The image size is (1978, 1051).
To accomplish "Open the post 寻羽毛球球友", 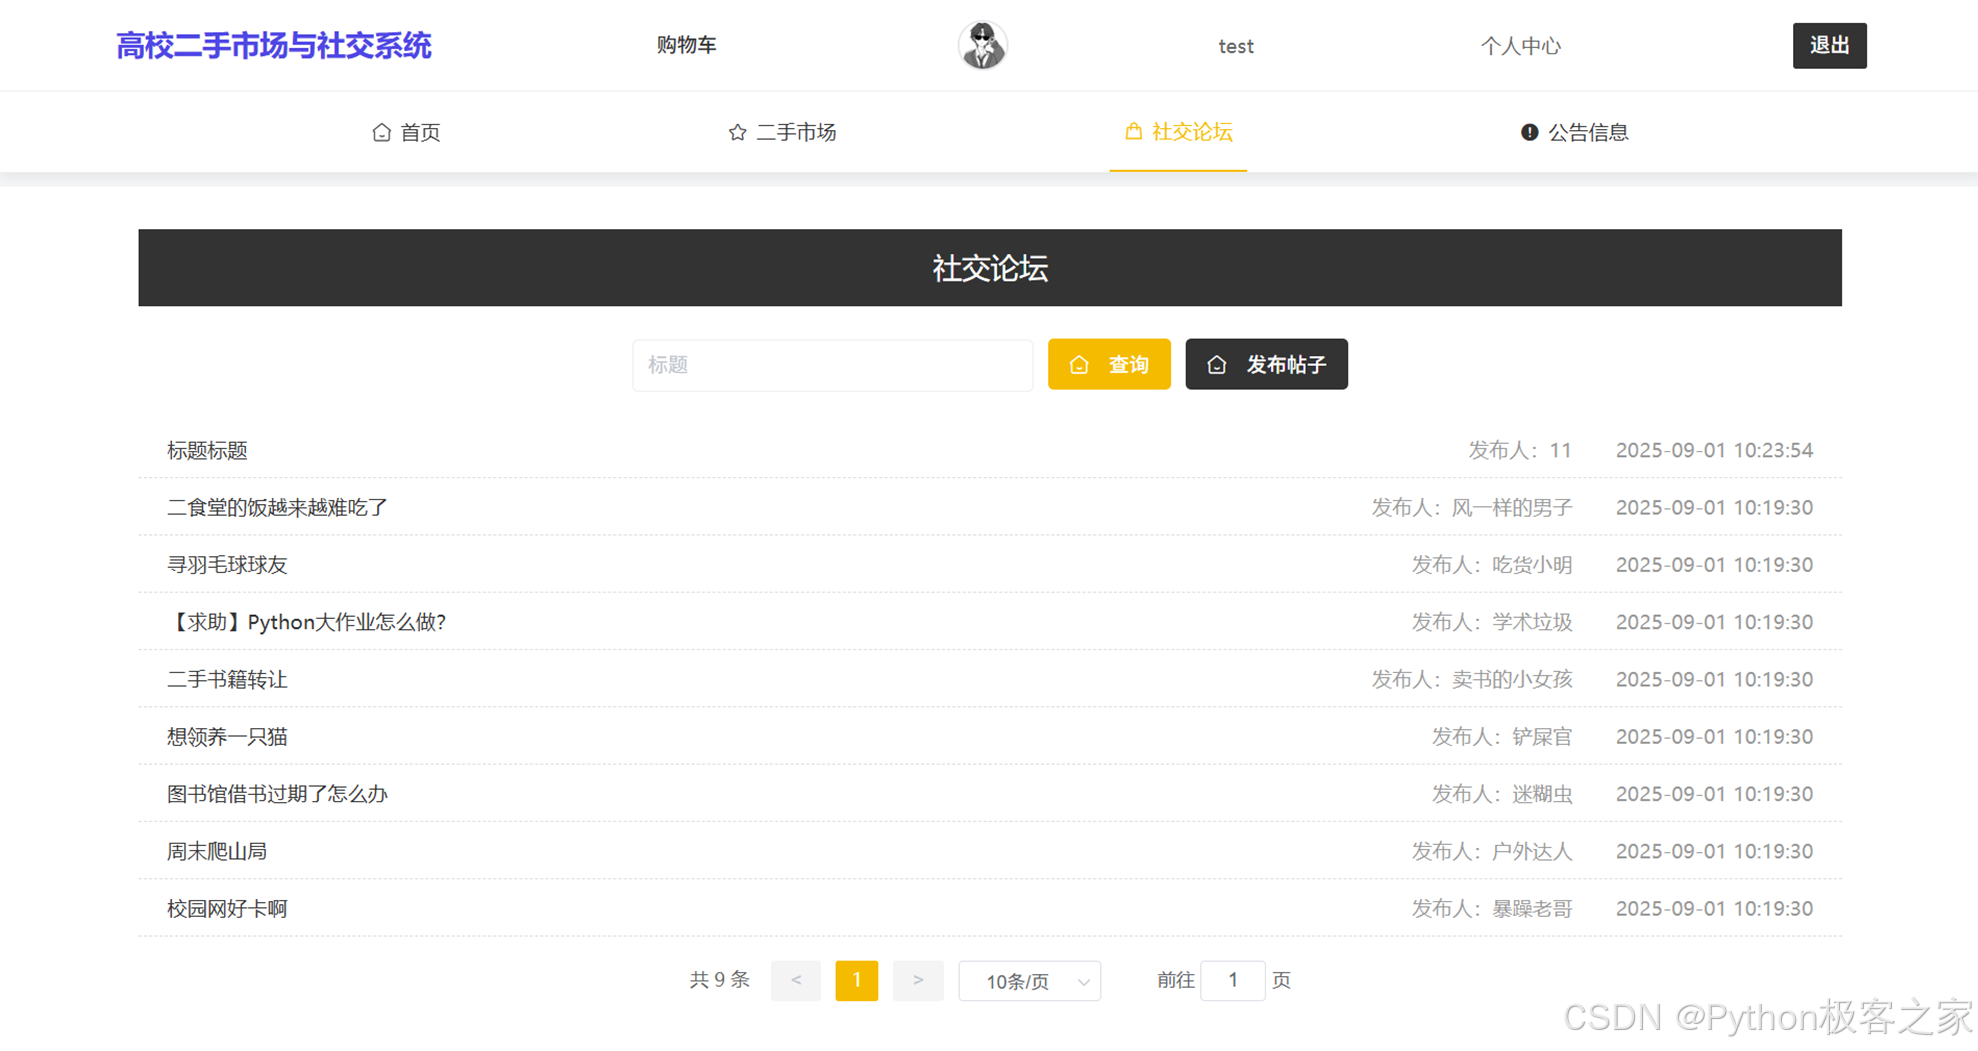I will coord(227,564).
